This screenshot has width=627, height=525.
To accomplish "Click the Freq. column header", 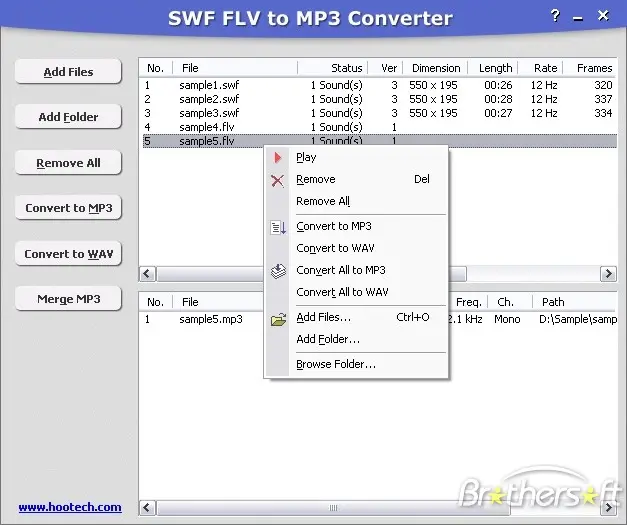I will (468, 302).
